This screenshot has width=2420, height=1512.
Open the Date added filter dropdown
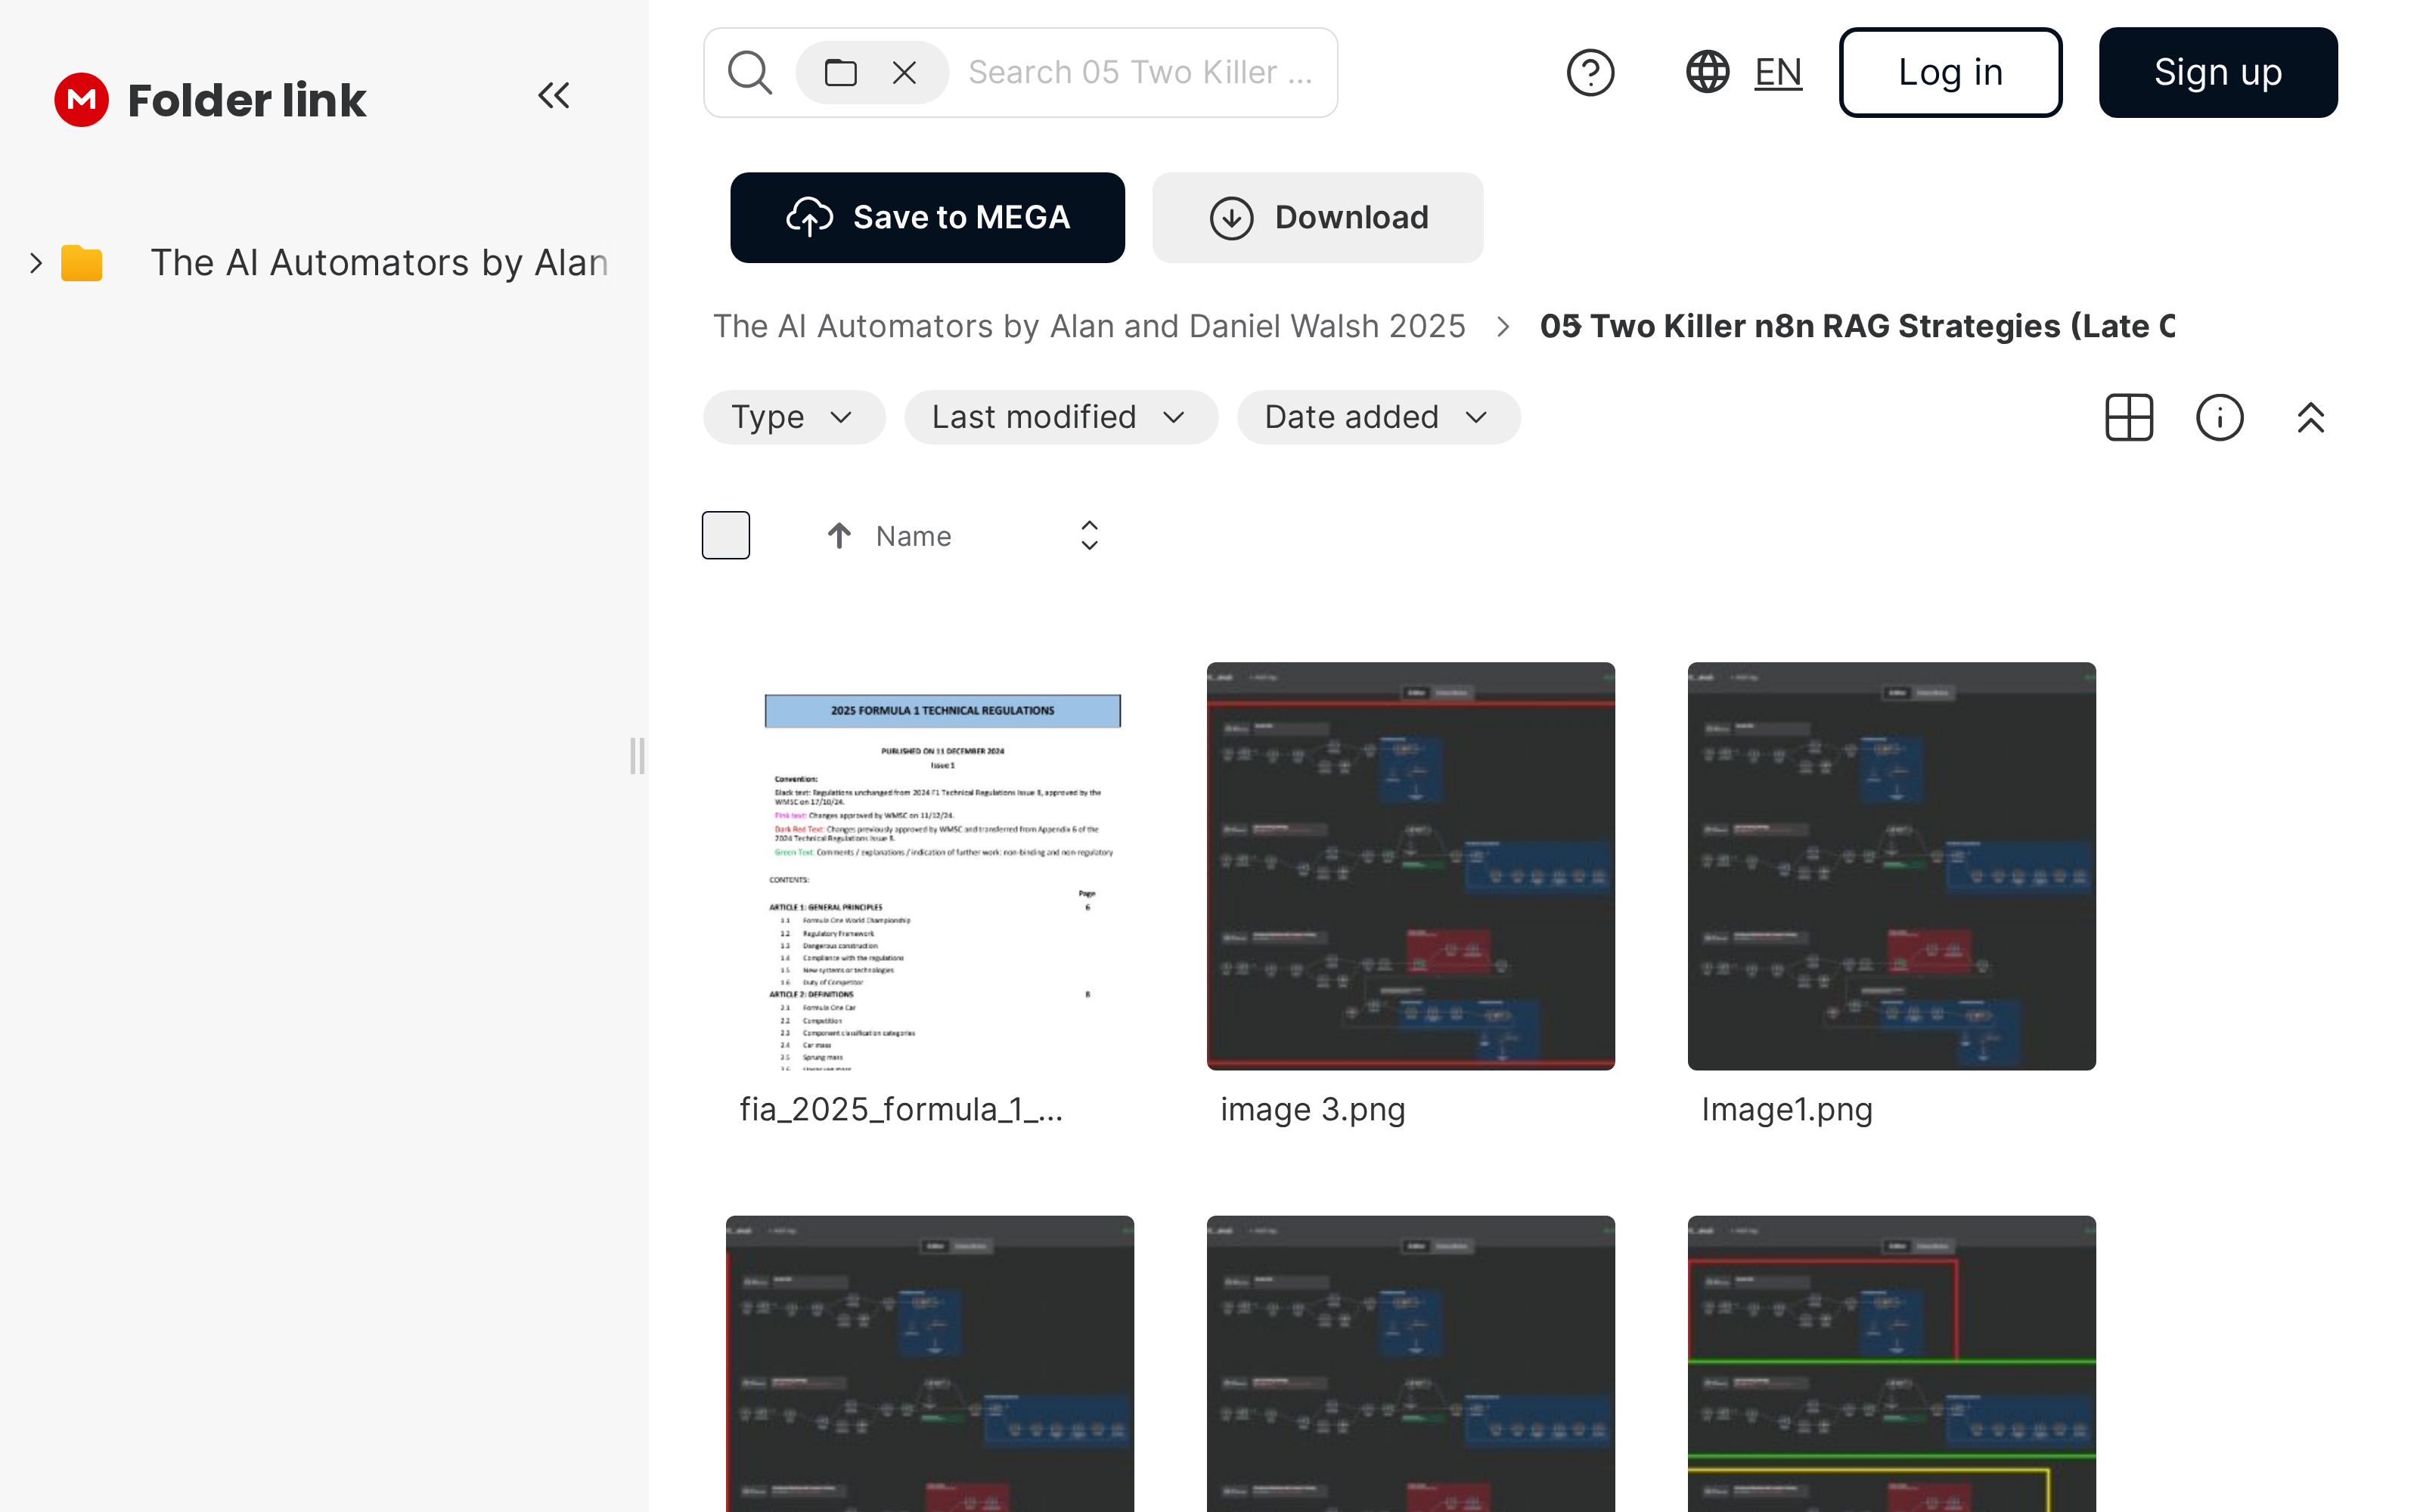[1378, 417]
